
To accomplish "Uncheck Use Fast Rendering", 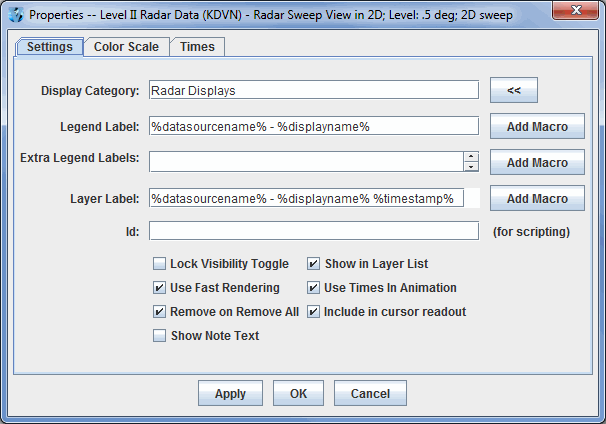I will tap(159, 288).
